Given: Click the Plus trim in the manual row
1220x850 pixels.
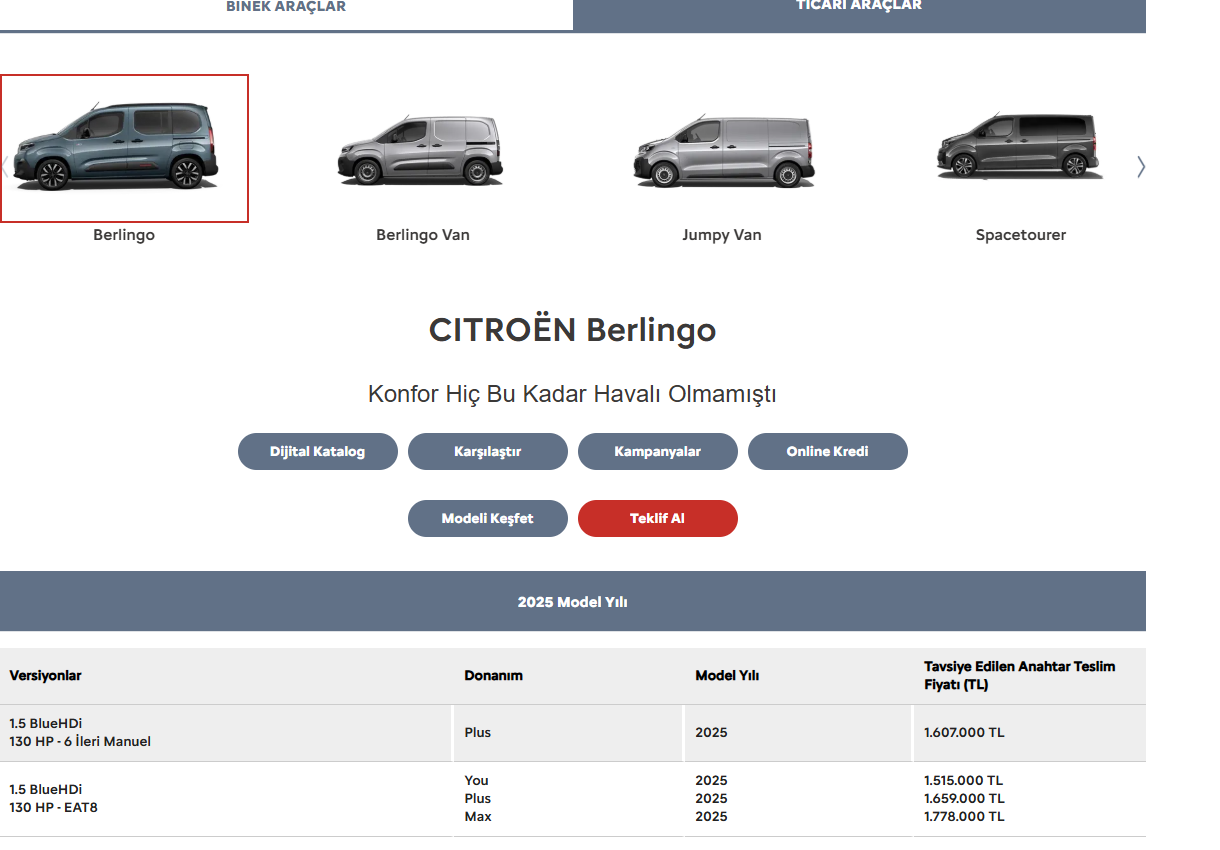Looking at the screenshot, I should click(478, 733).
